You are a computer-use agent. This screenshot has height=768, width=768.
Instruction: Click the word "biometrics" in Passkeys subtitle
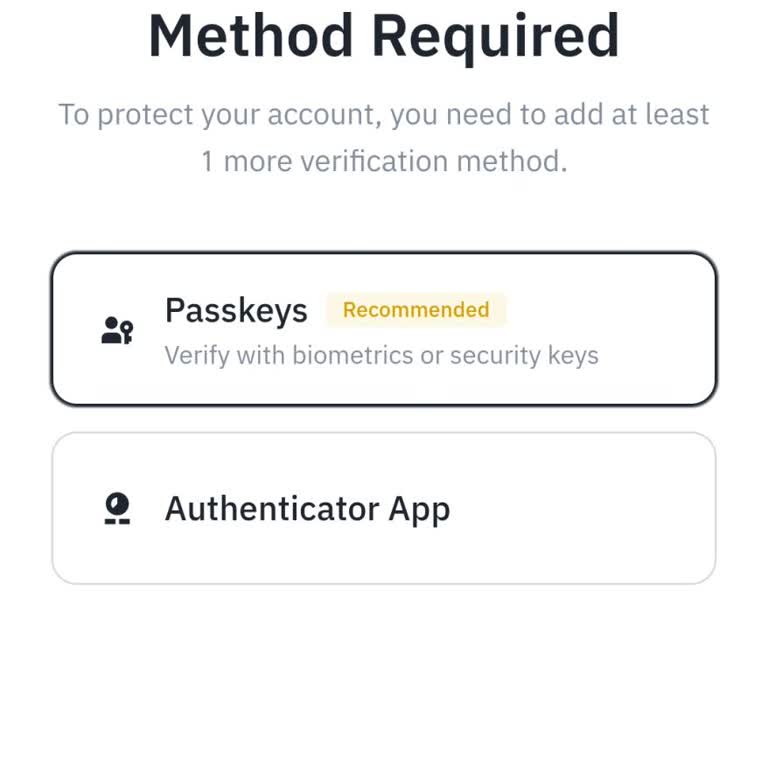pos(353,355)
